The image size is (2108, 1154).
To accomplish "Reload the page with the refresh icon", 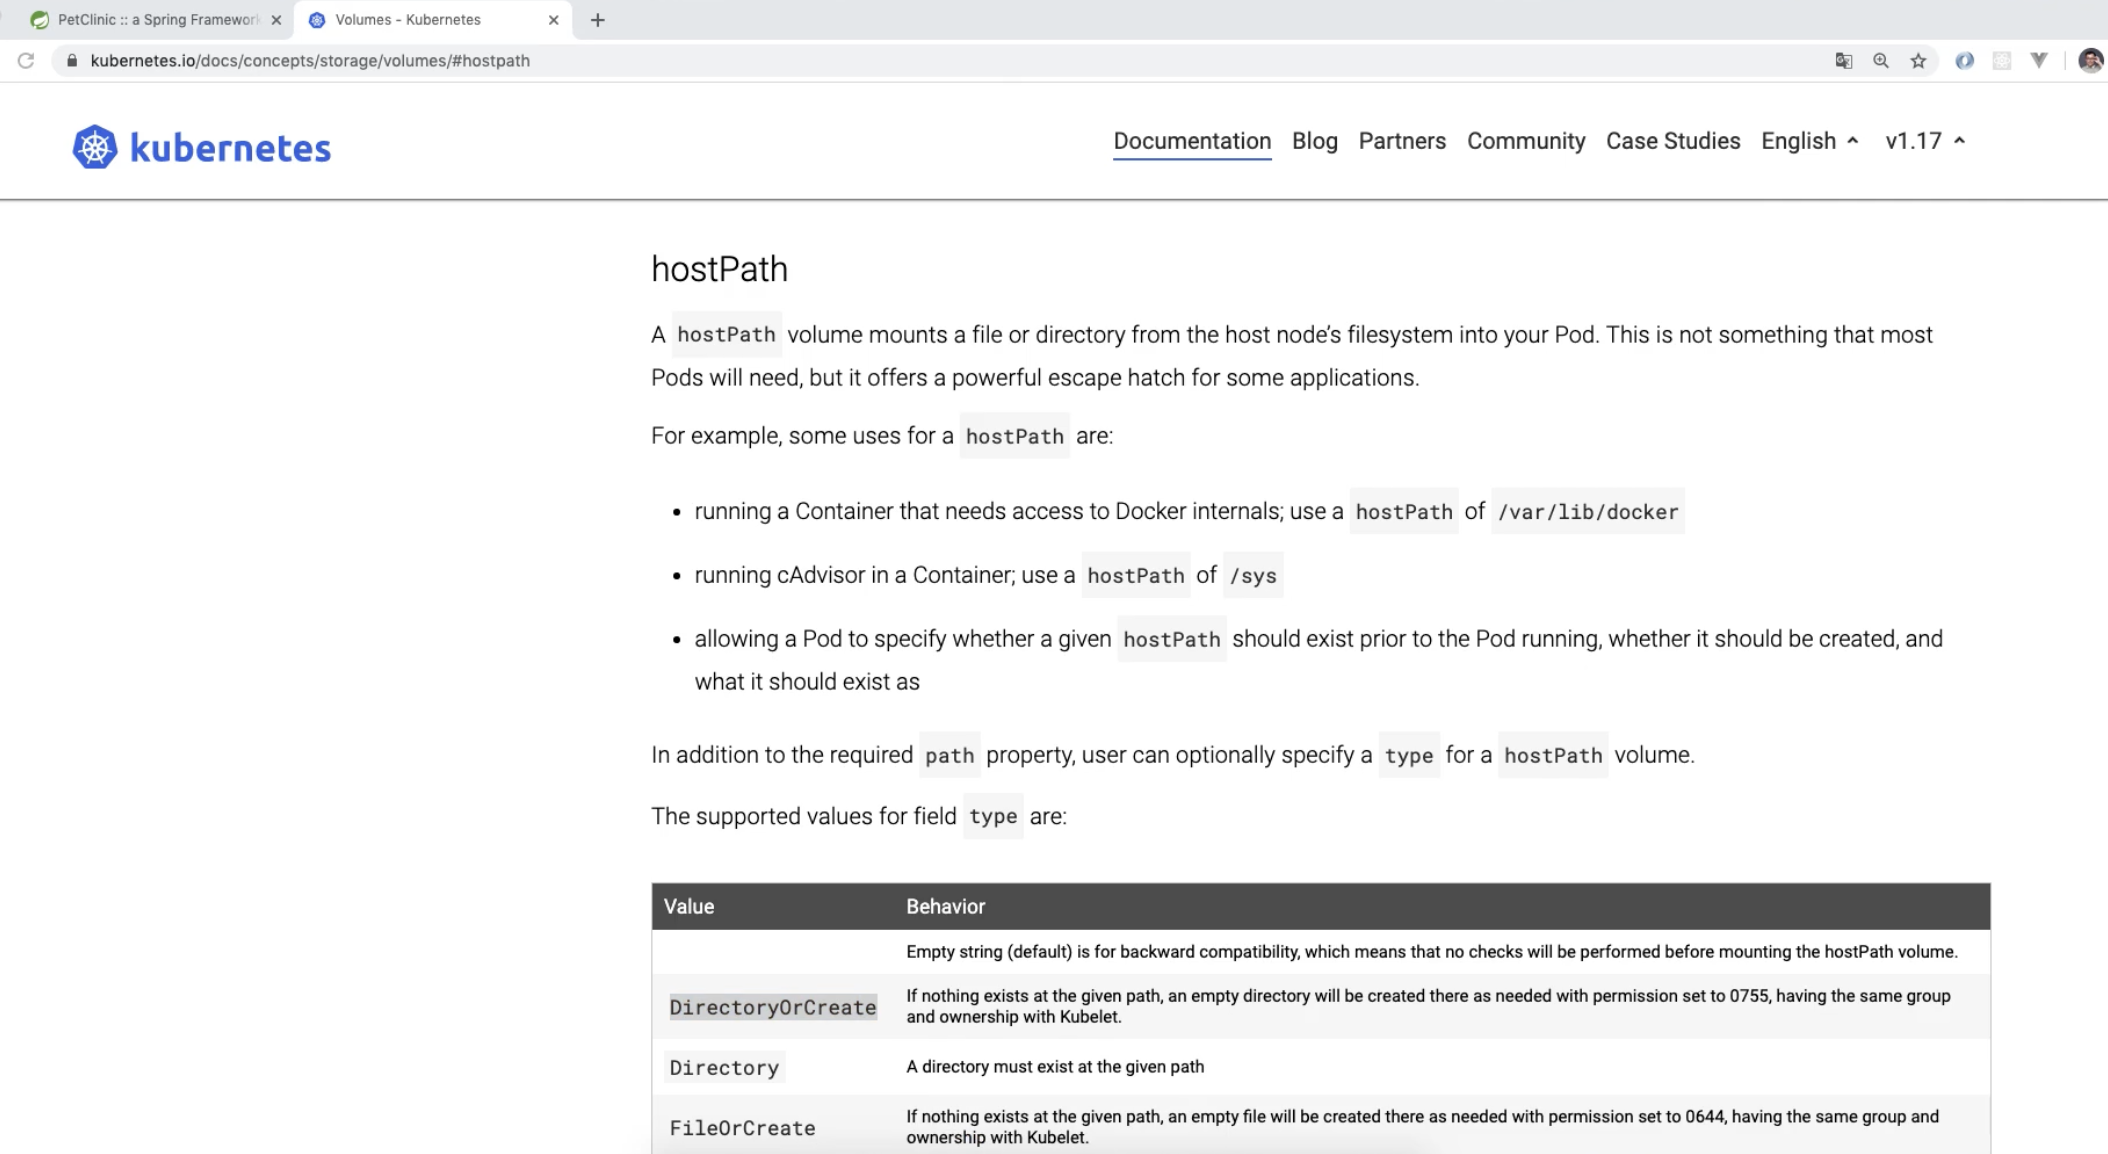I will [x=26, y=61].
